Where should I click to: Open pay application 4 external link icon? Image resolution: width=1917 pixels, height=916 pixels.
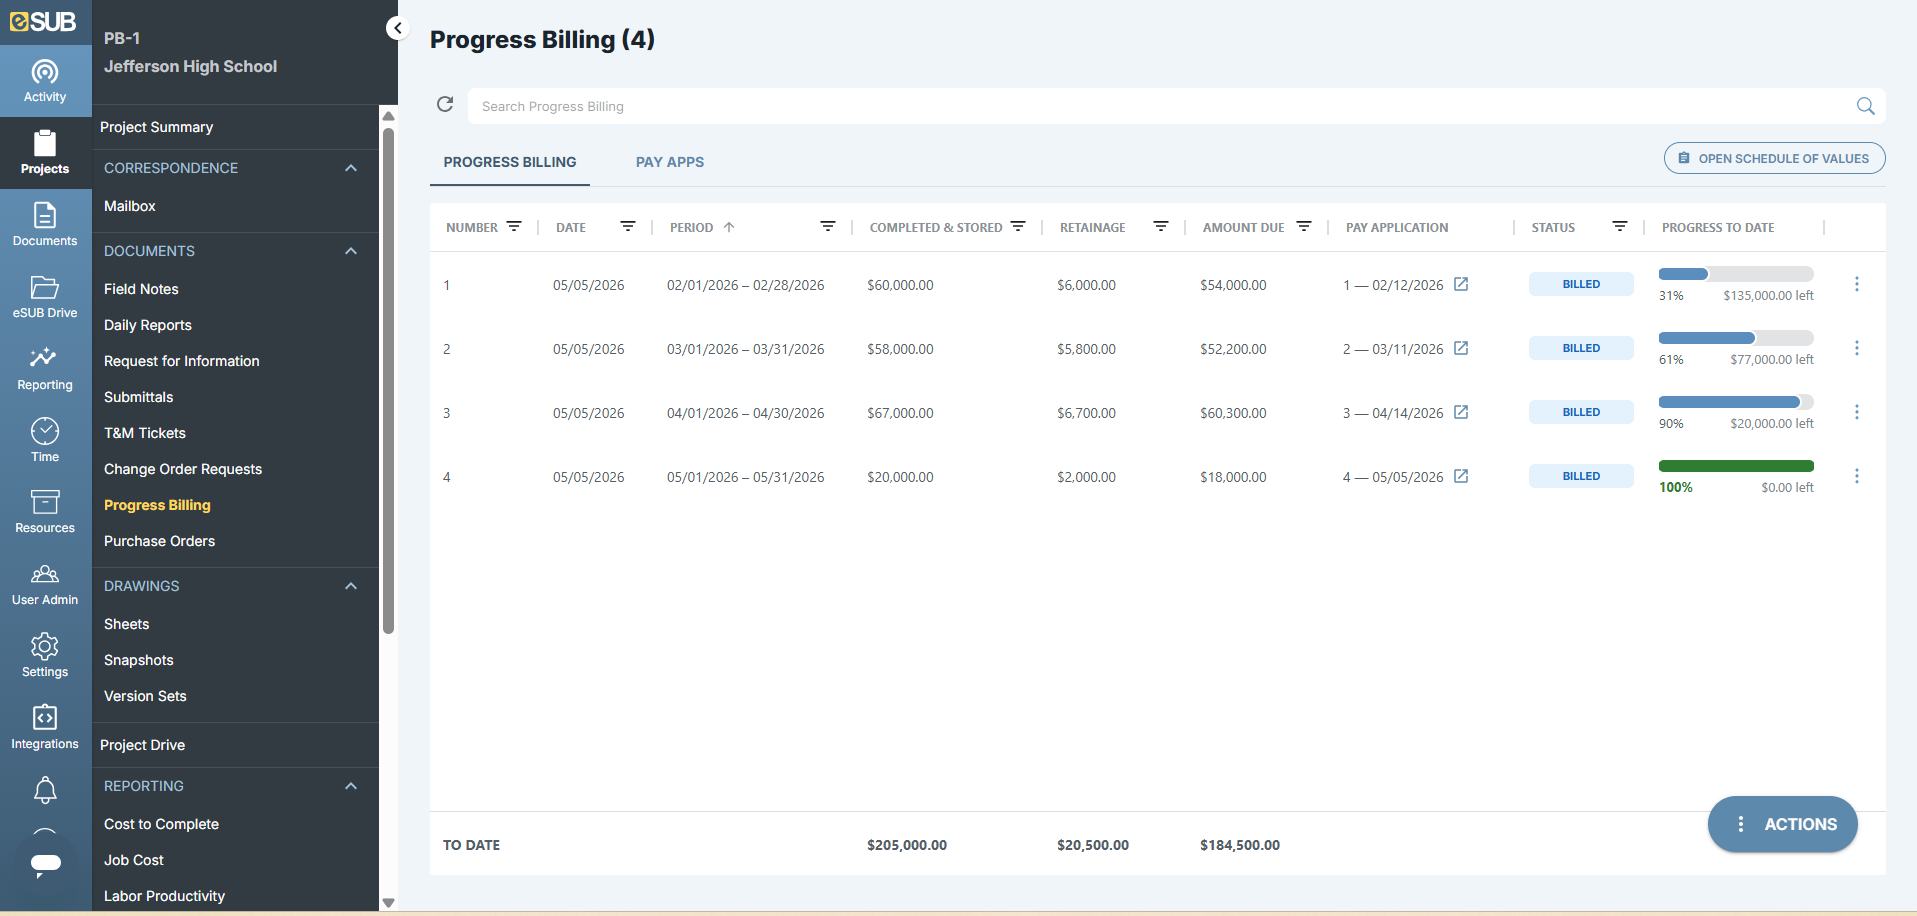pyautogui.click(x=1461, y=476)
